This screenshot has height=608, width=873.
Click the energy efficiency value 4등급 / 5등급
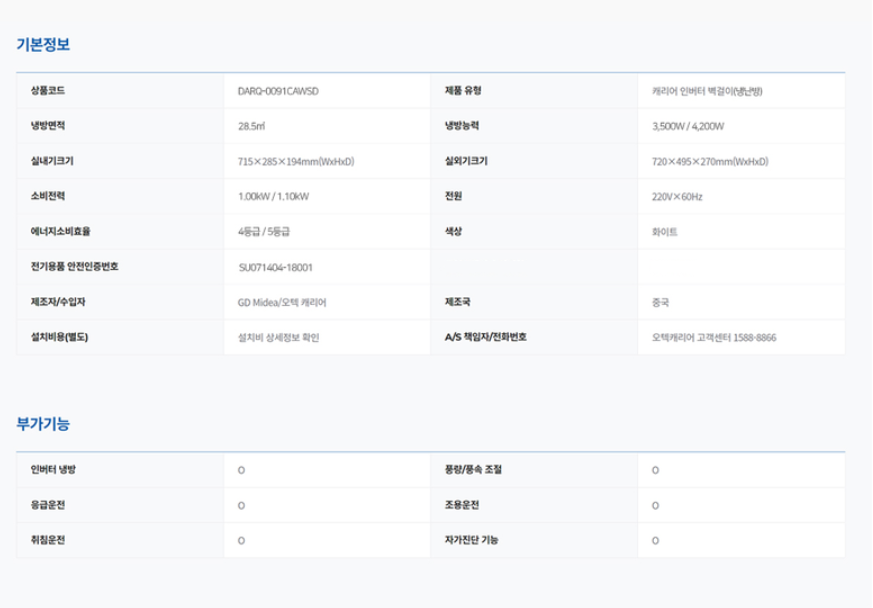264,232
